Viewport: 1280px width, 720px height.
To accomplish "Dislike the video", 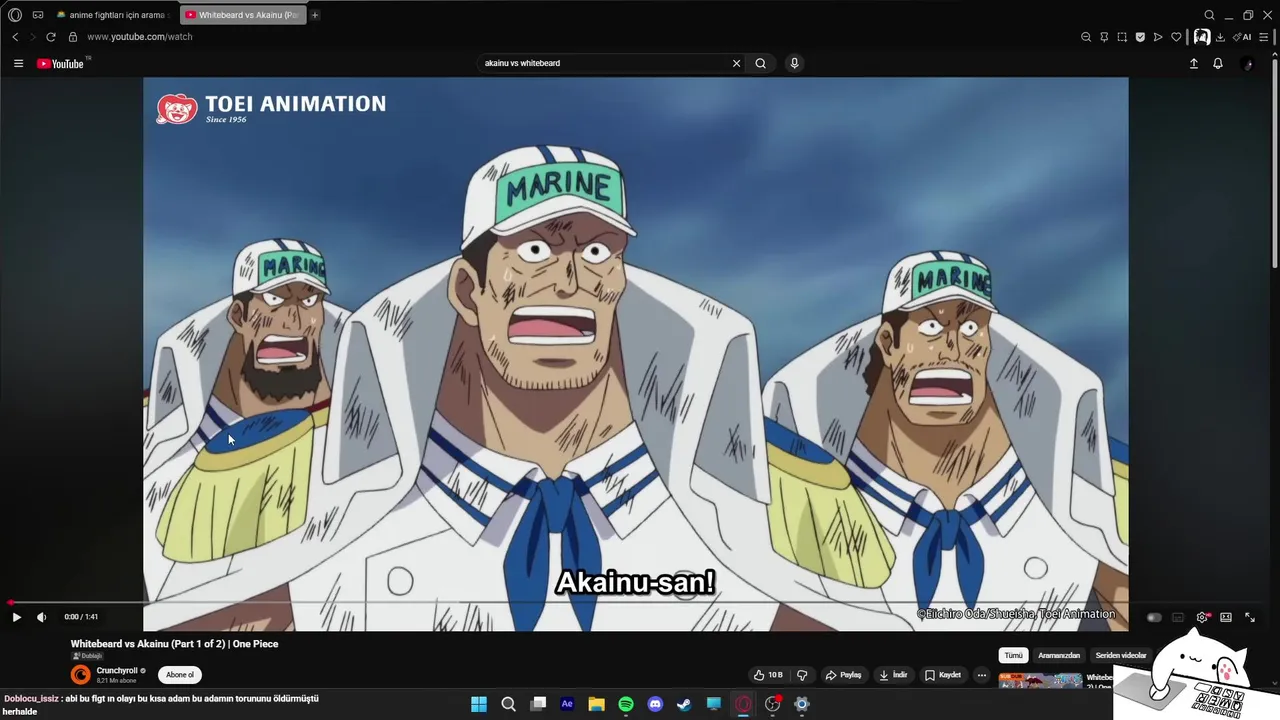I will pyautogui.click(x=801, y=675).
